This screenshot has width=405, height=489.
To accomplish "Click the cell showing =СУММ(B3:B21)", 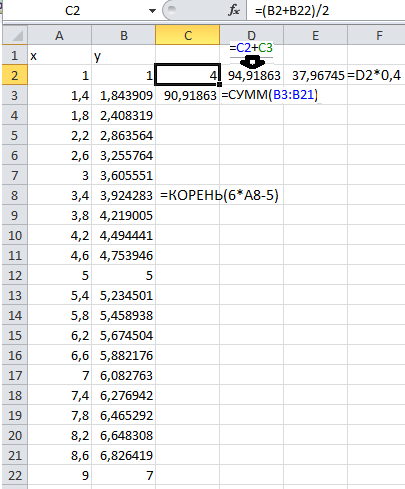I will (x=252, y=95).
